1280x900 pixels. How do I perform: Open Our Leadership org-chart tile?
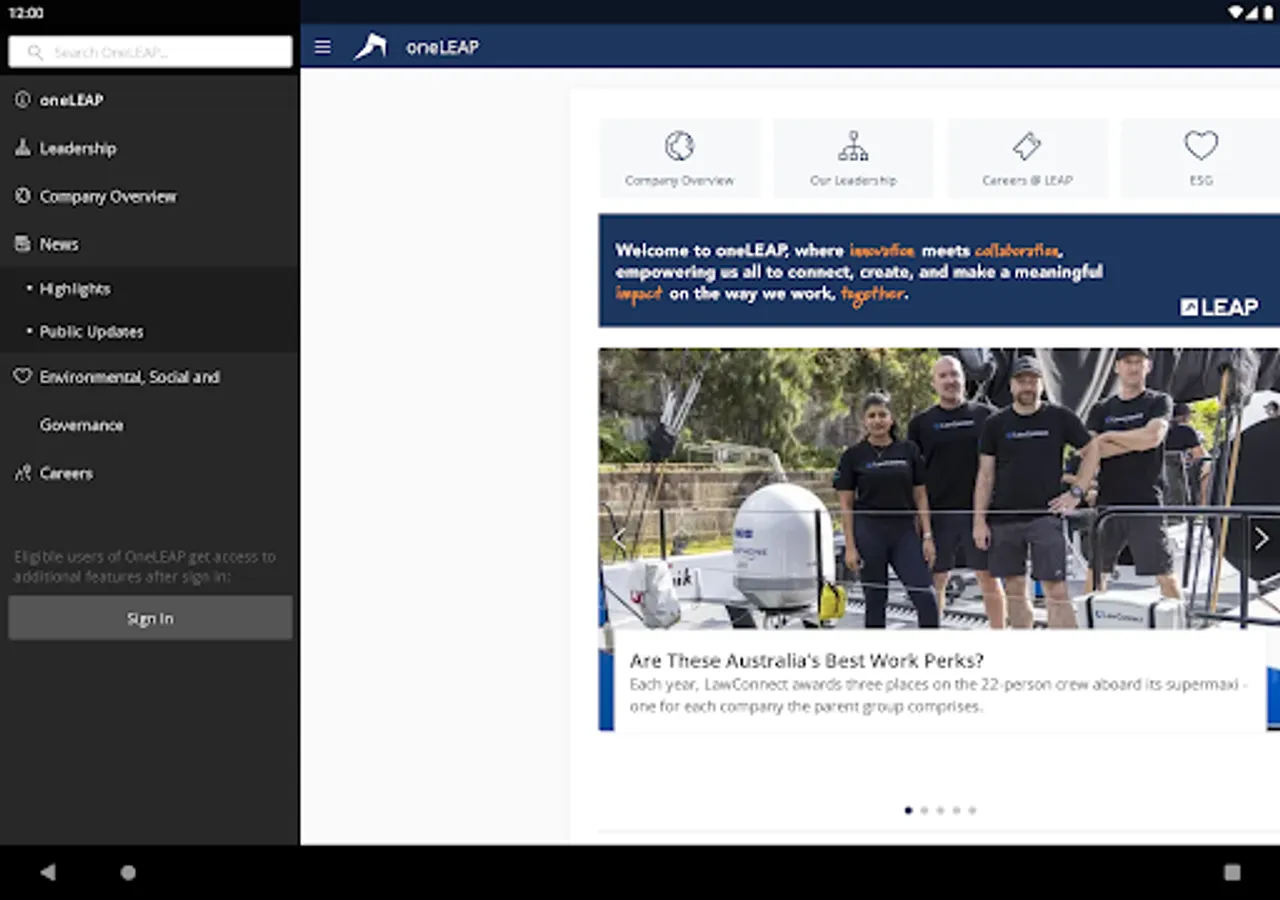pyautogui.click(x=853, y=157)
